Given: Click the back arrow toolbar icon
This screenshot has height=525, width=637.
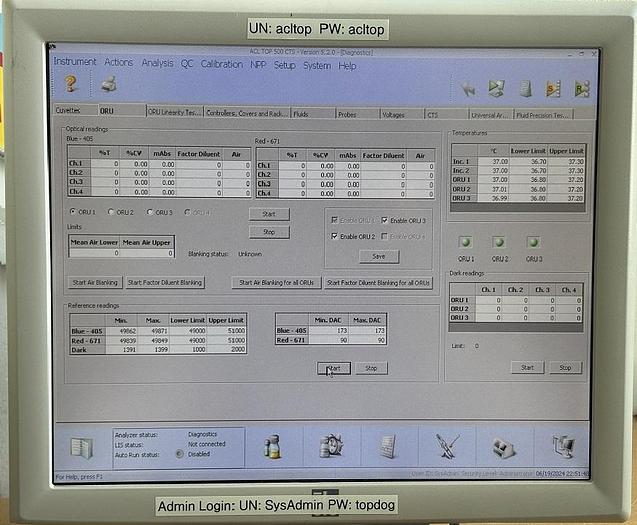Looking at the screenshot, I should pyautogui.click(x=469, y=89).
